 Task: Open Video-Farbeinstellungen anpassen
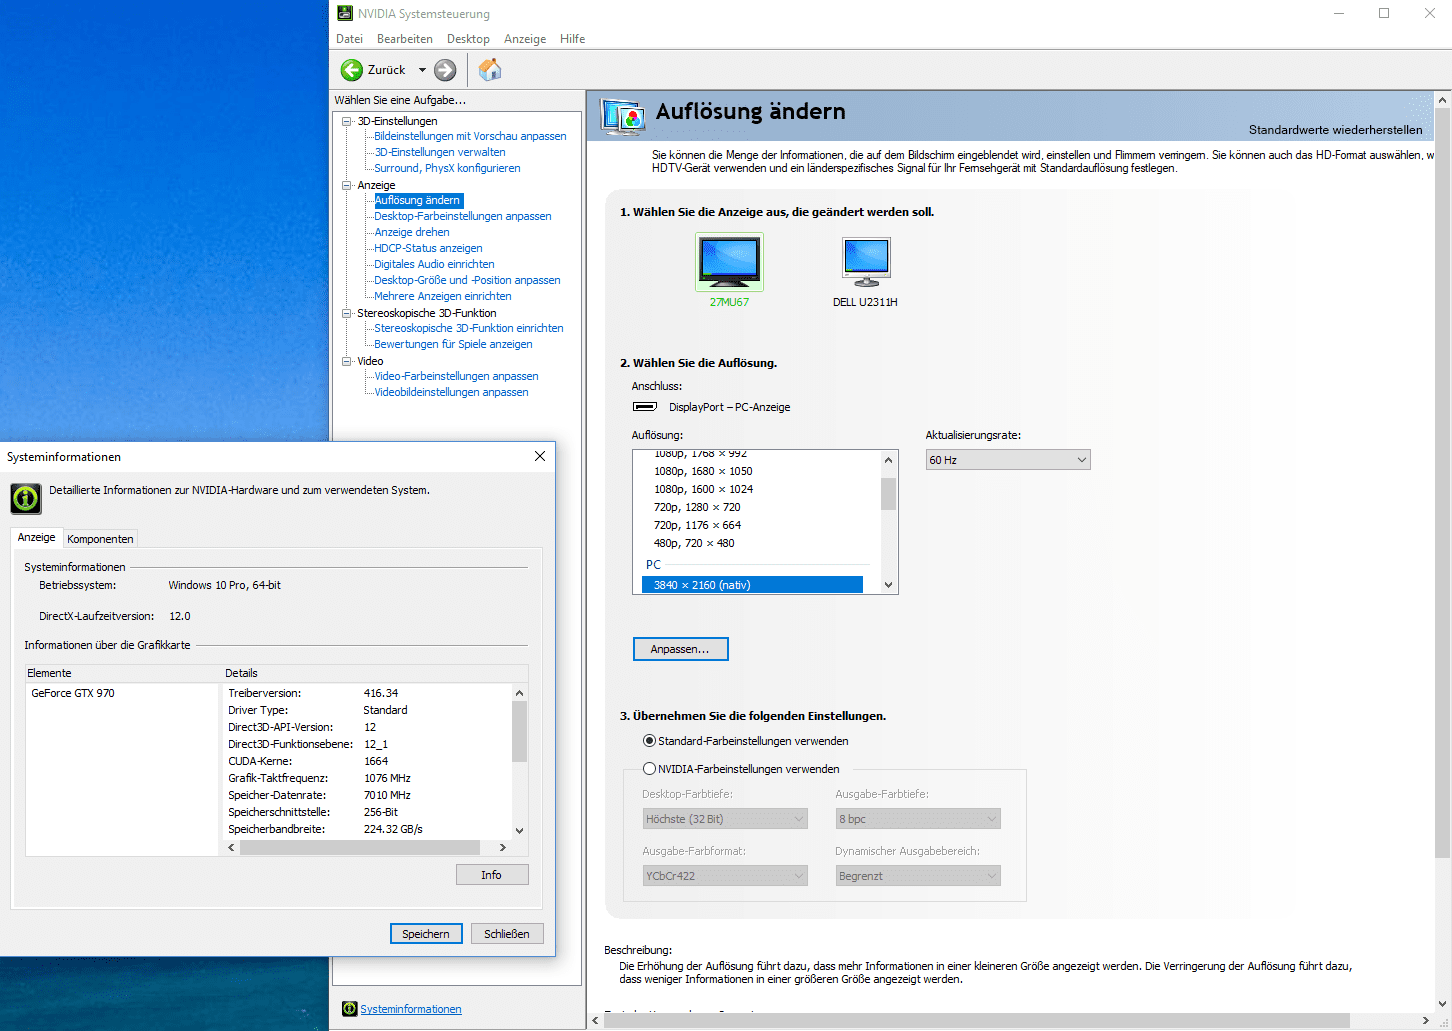[x=456, y=376]
